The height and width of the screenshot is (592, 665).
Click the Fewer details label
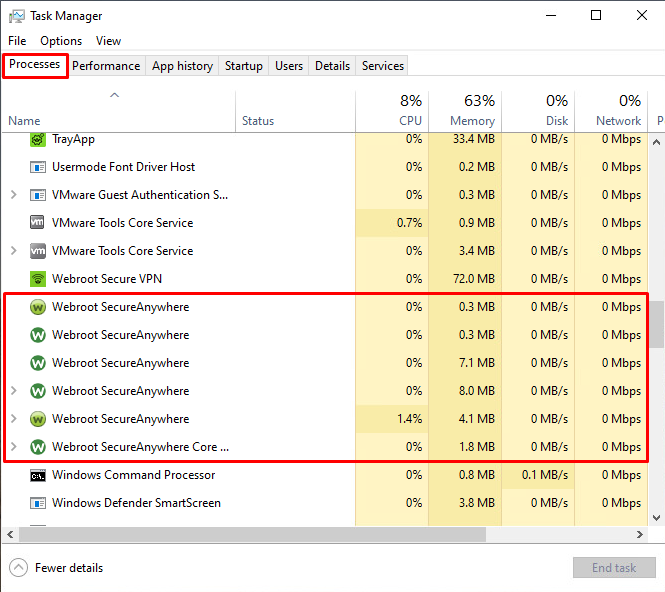(69, 568)
